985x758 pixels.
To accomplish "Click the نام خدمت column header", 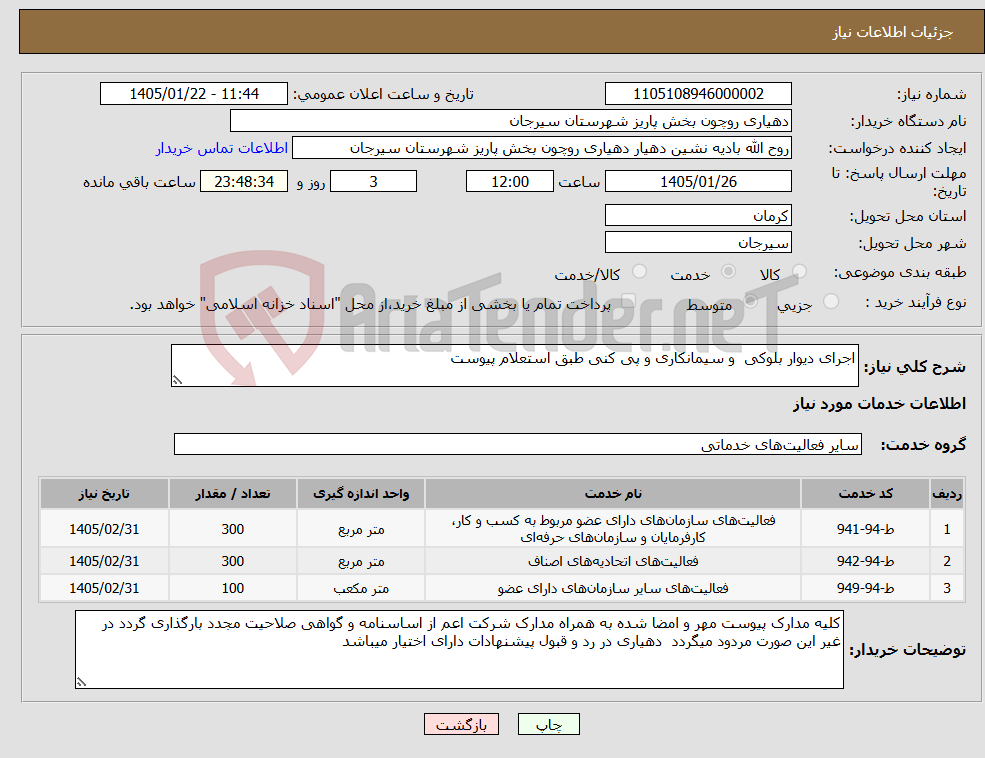I will pyautogui.click(x=613, y=494).
